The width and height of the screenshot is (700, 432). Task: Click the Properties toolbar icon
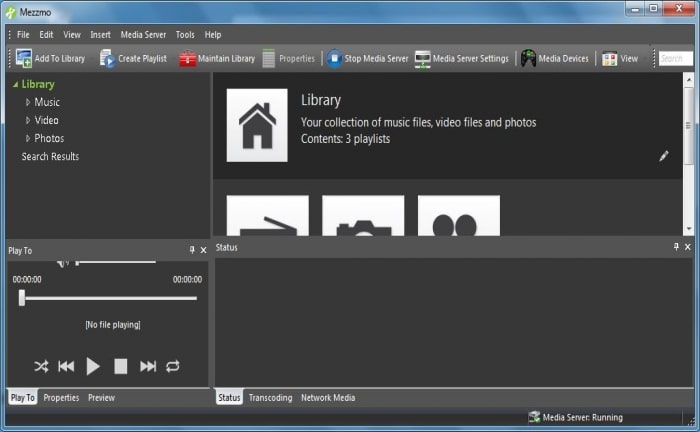(x=268, y=58)
